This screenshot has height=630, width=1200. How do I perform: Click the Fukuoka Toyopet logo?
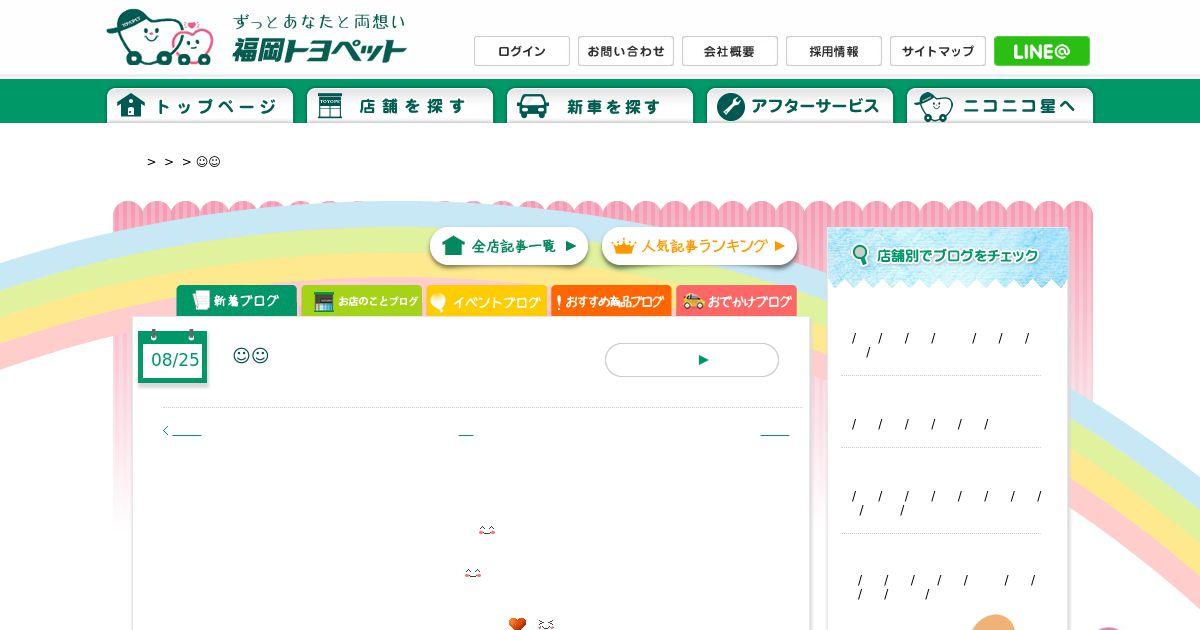[x=257, y=38]
